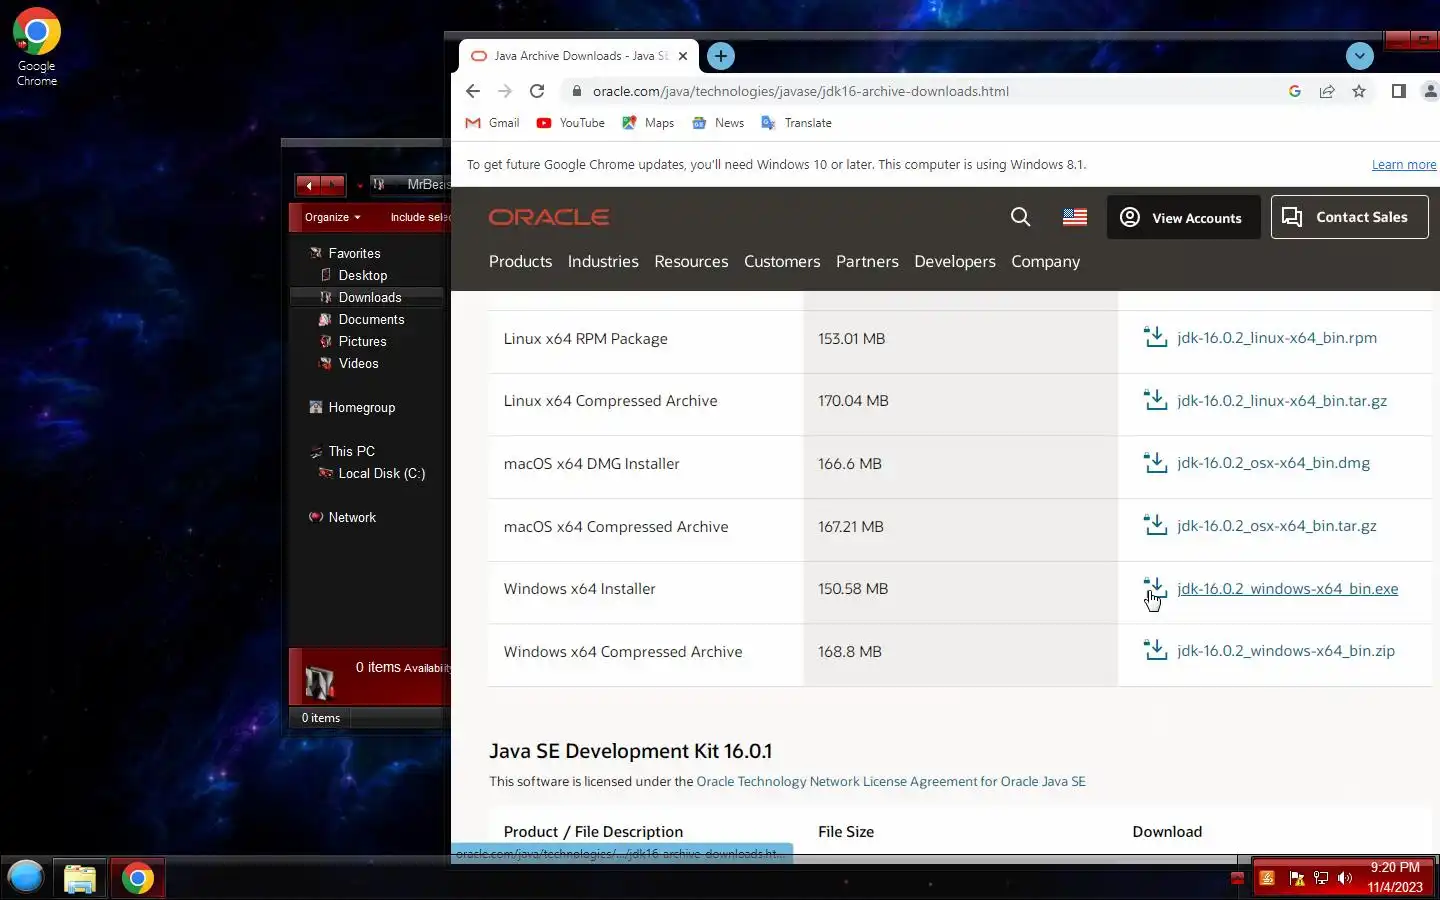
Task: Download jdk-16.0.2_windows-x64_bin.exe
Action: click(1288, 589)
